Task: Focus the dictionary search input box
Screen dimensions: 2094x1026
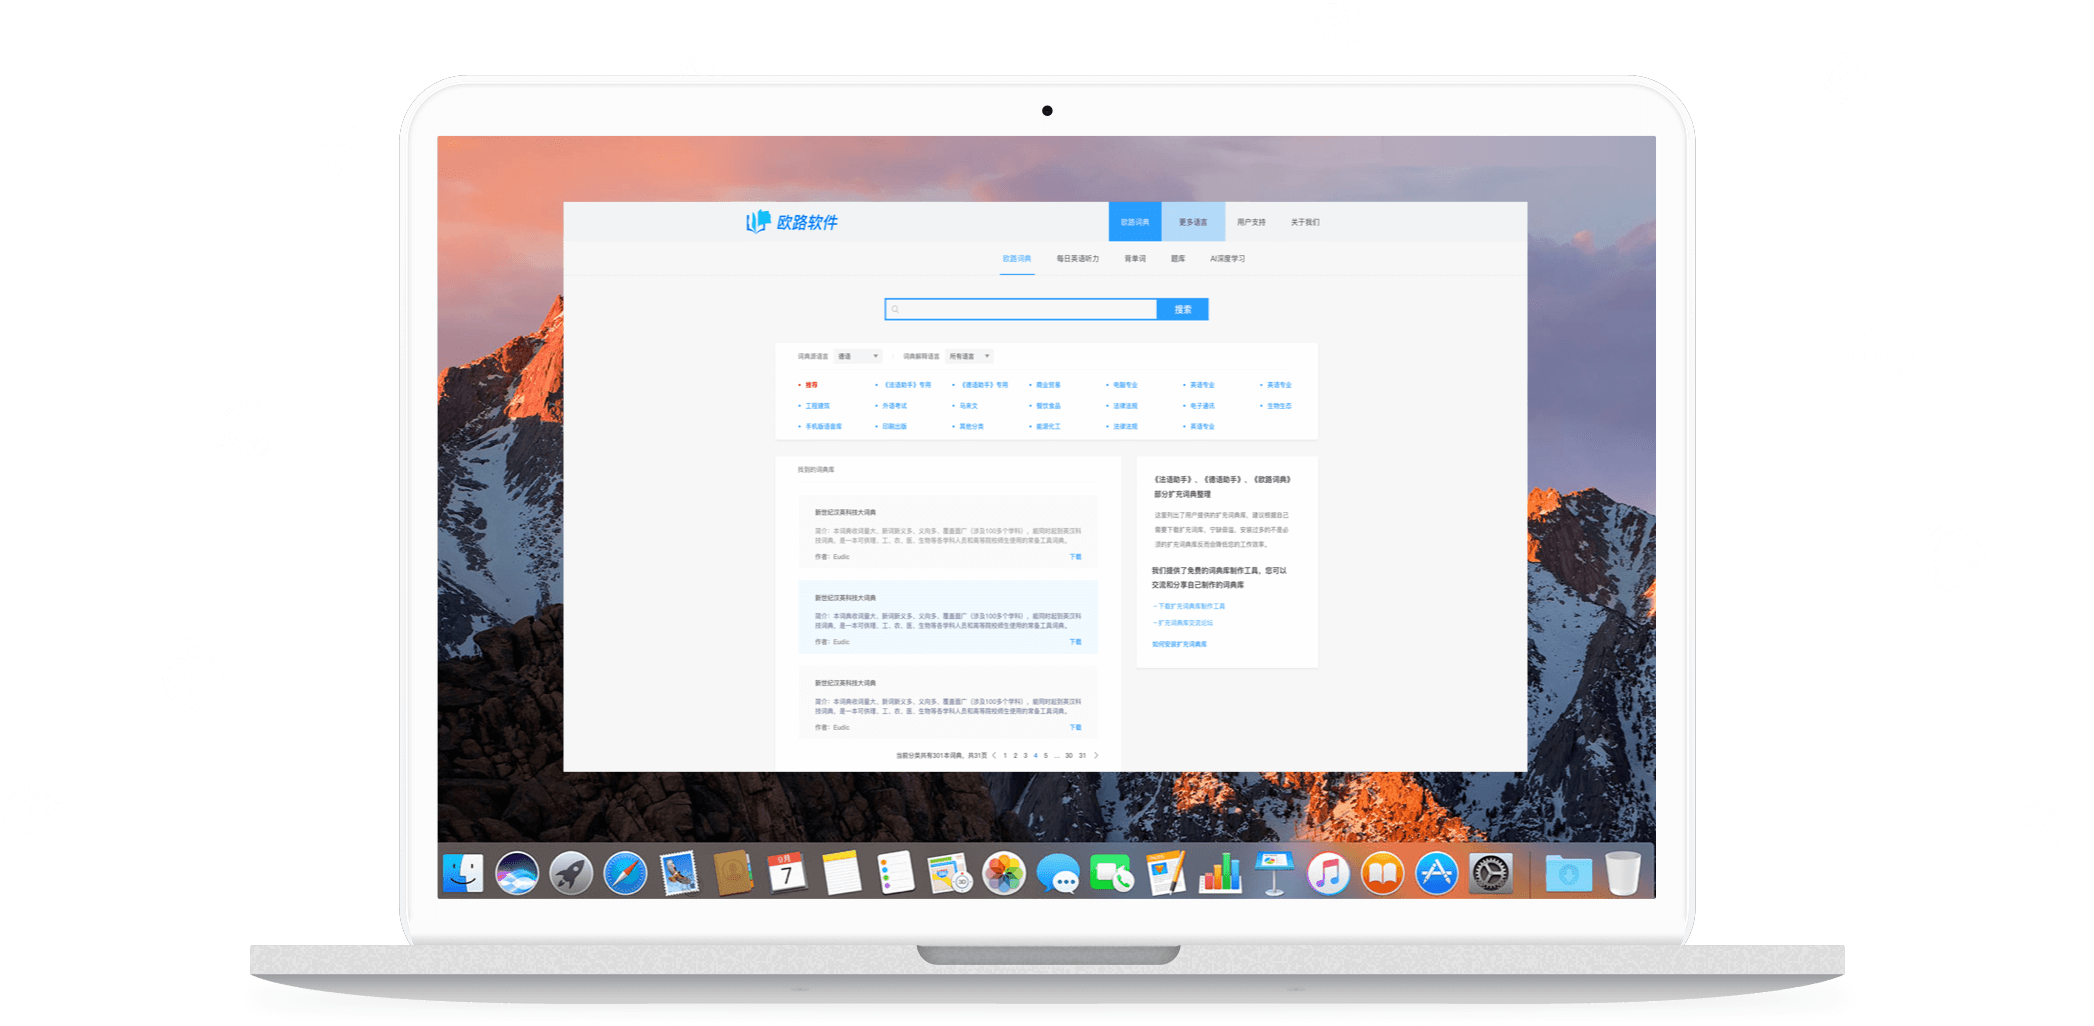Action: pyautogui.click(x=1021, y=309)
